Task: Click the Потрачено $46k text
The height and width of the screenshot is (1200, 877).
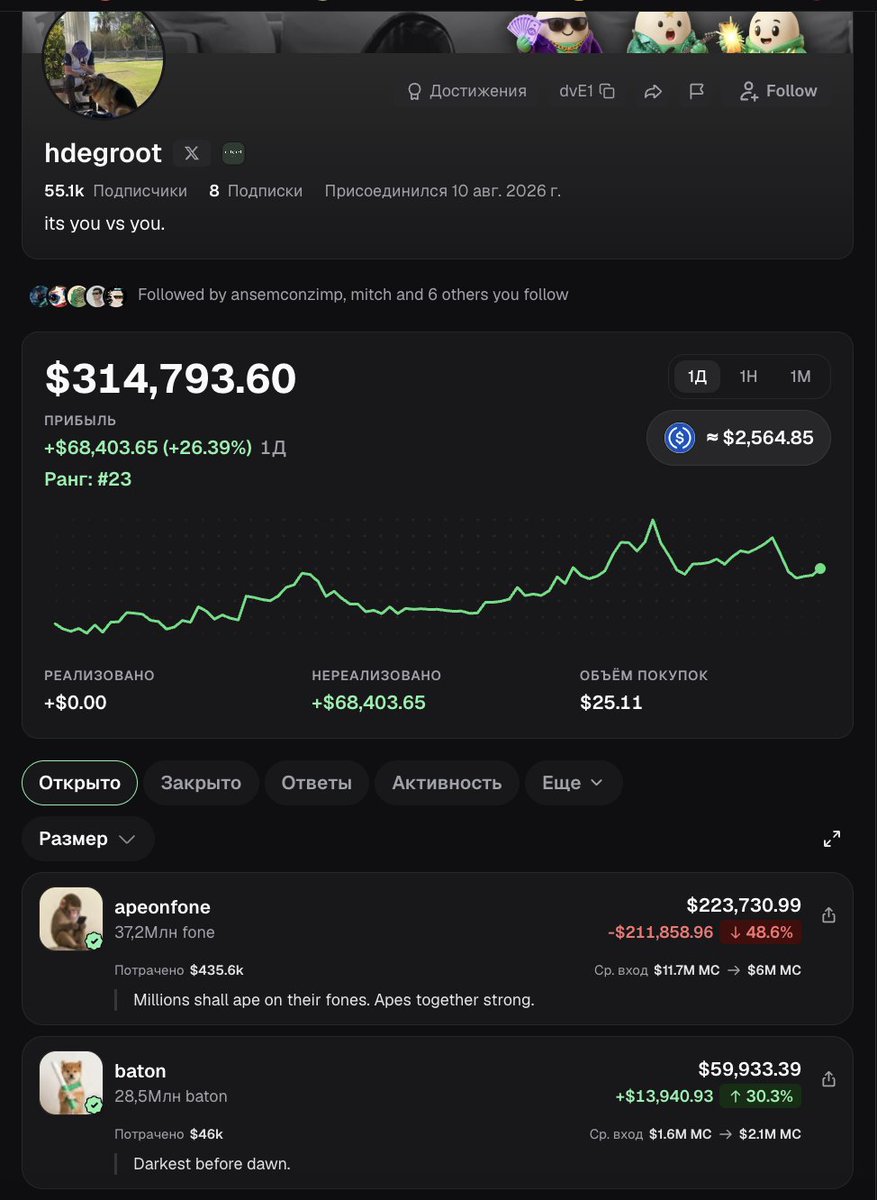Action: [169, 1134]
